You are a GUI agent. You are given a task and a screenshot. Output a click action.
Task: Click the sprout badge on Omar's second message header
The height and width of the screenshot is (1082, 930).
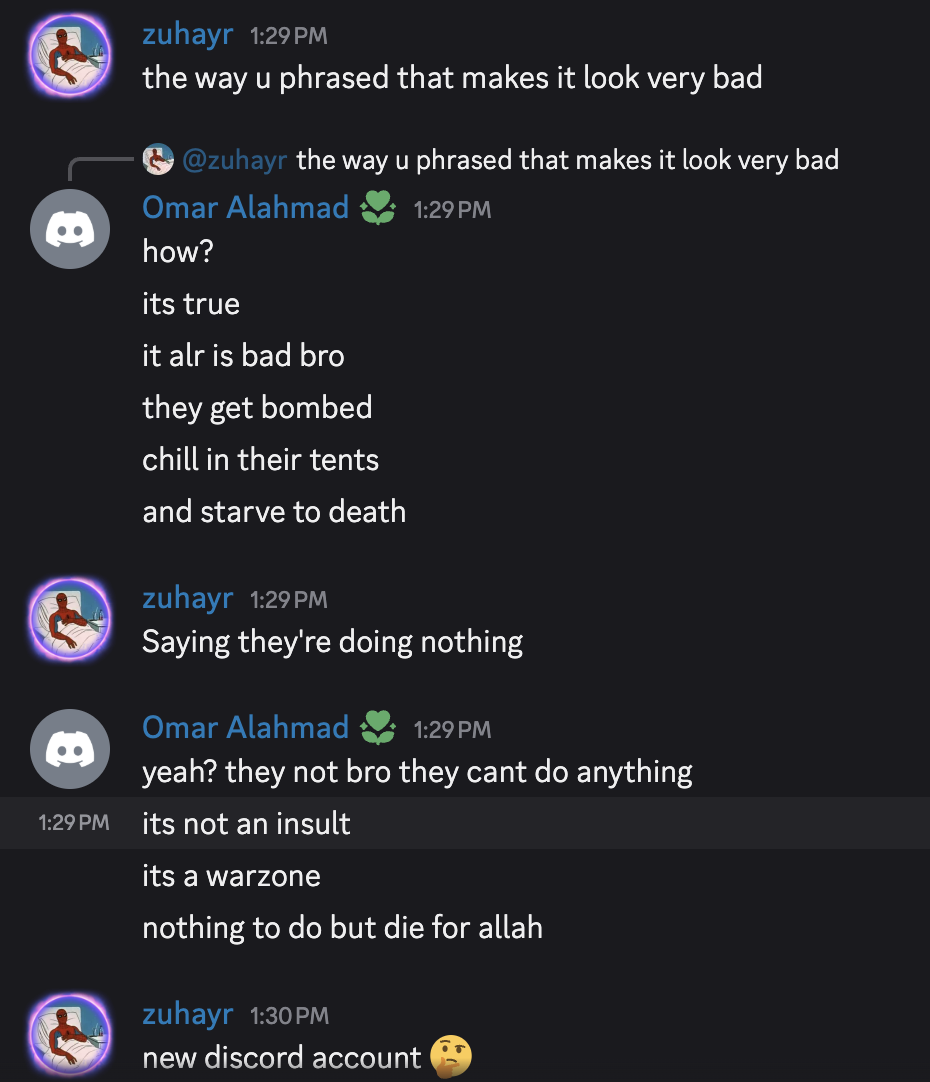[x=377, y=728]
